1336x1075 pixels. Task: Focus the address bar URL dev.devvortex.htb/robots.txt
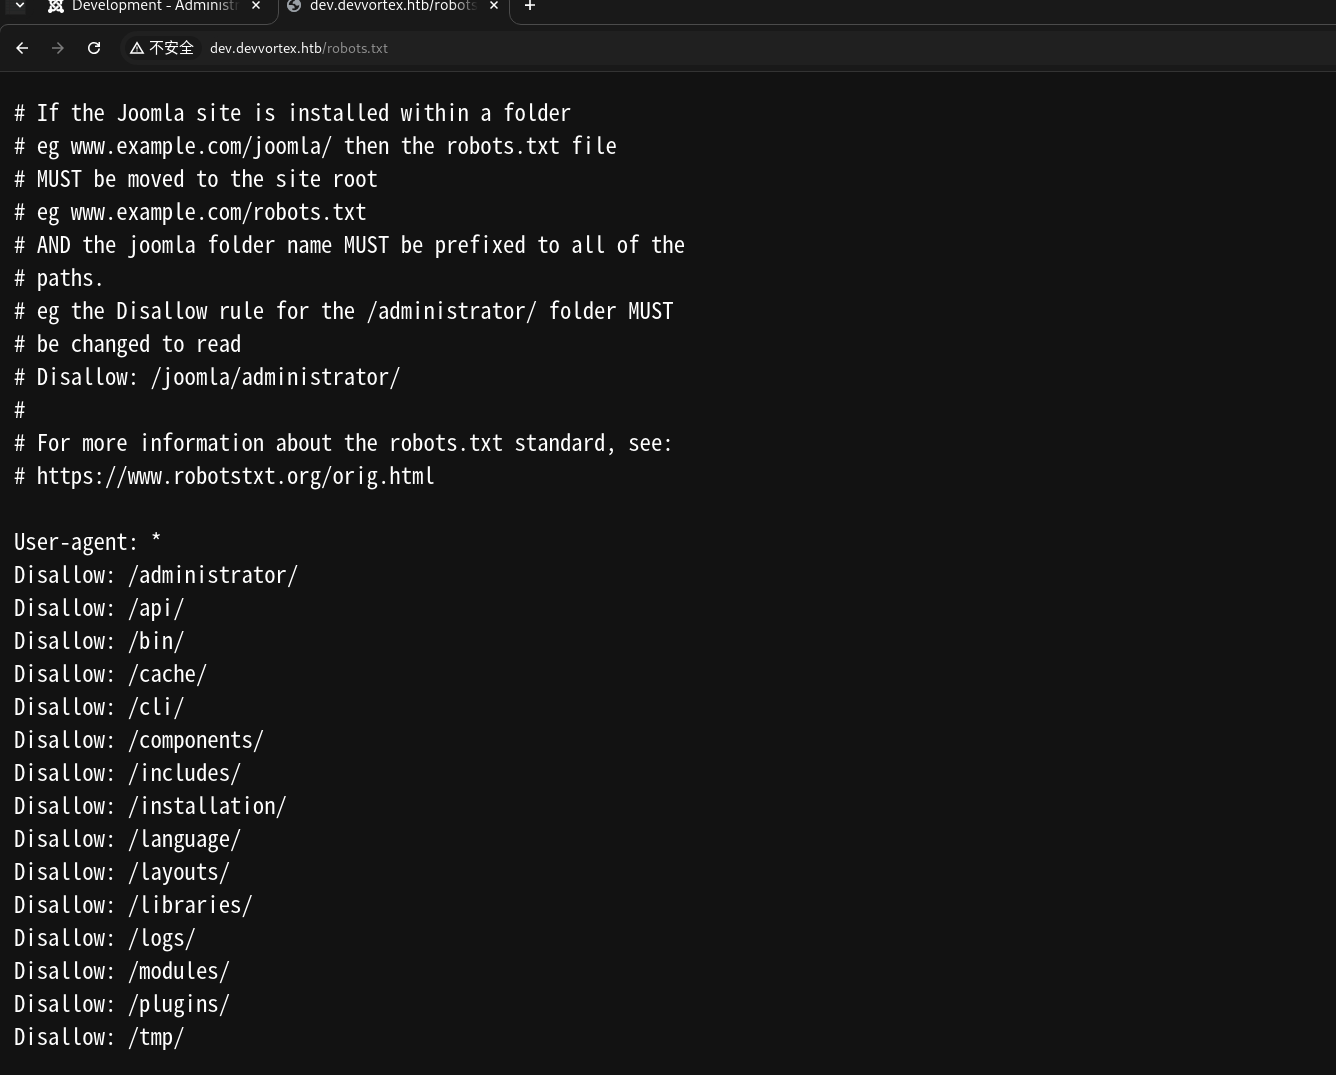[298, 48]
